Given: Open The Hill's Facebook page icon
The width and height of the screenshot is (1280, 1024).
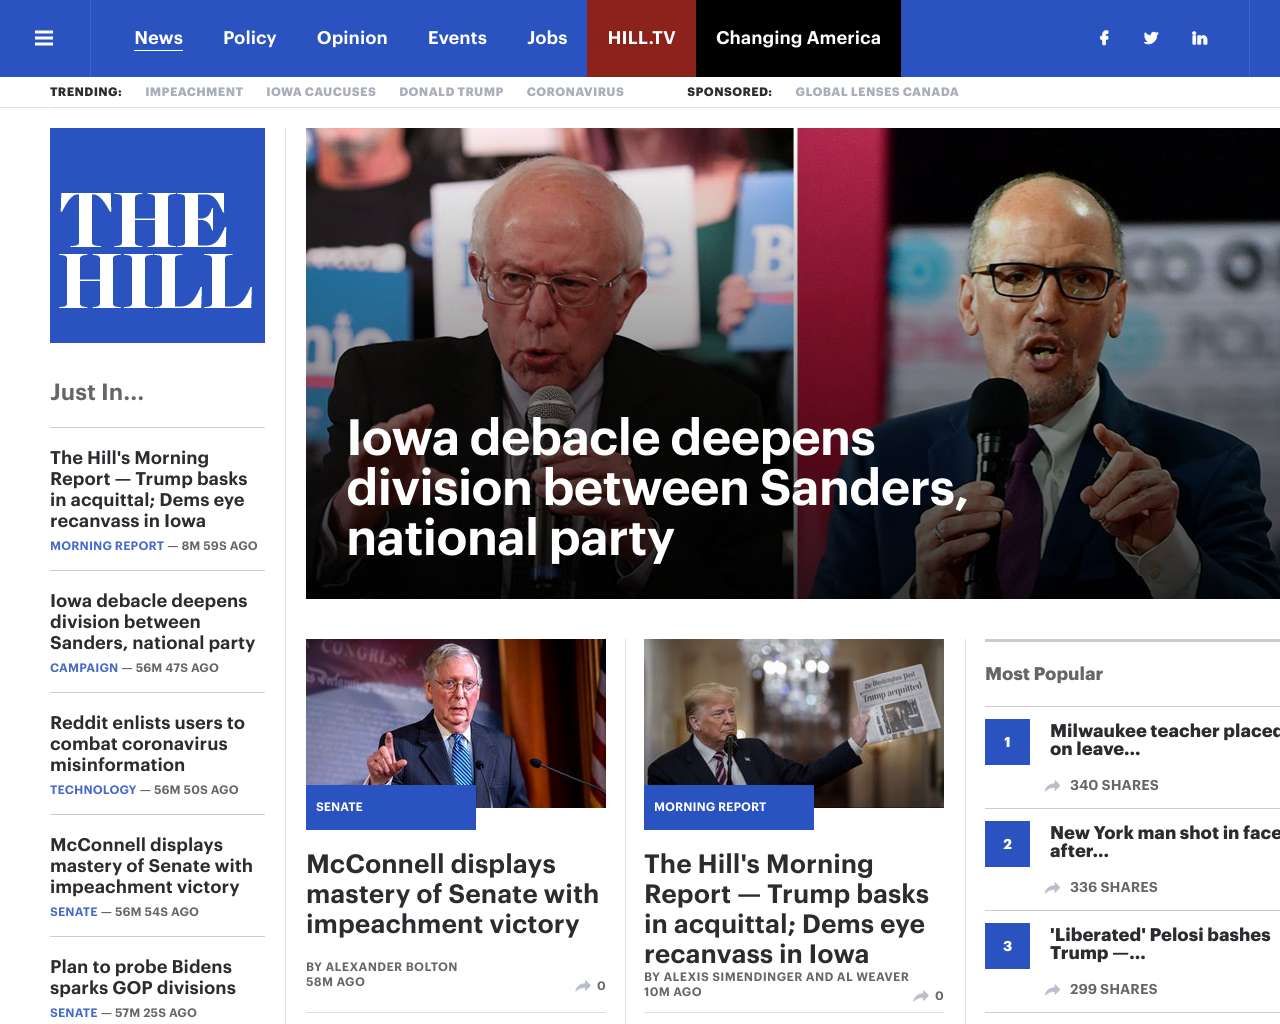Looking at the screenshot, I should [1104, 38].
